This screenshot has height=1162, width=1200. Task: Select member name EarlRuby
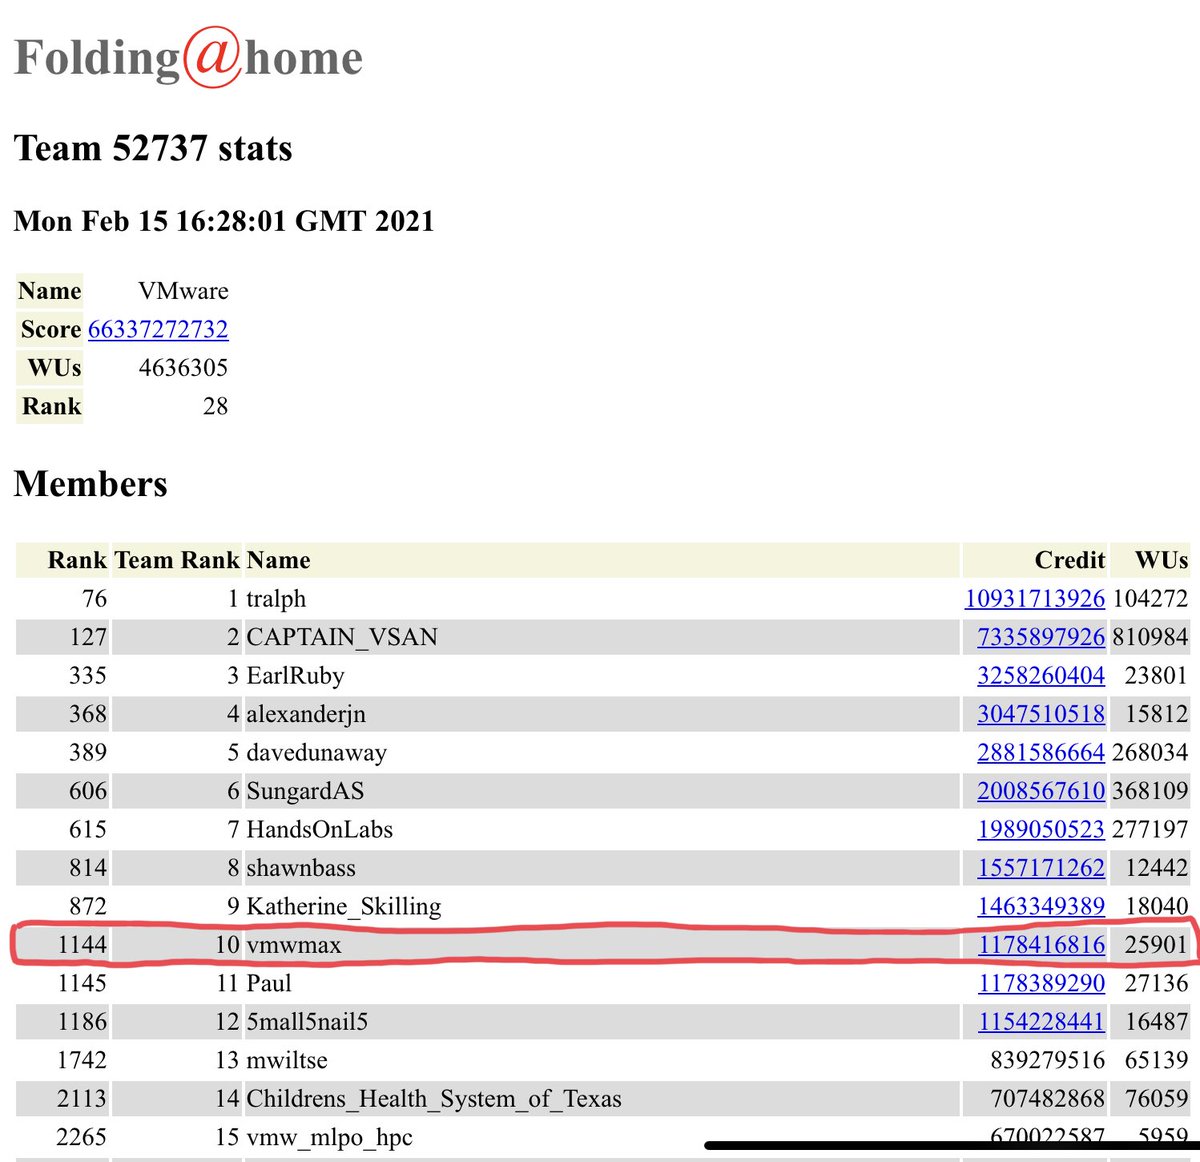point(295,676)
